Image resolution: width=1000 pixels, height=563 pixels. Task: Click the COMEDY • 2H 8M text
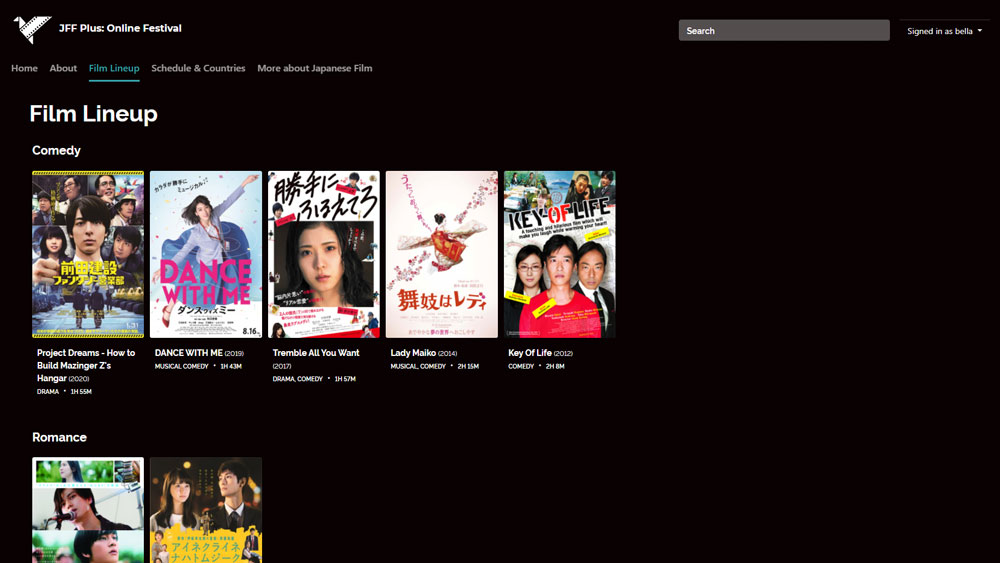(536, 366)
